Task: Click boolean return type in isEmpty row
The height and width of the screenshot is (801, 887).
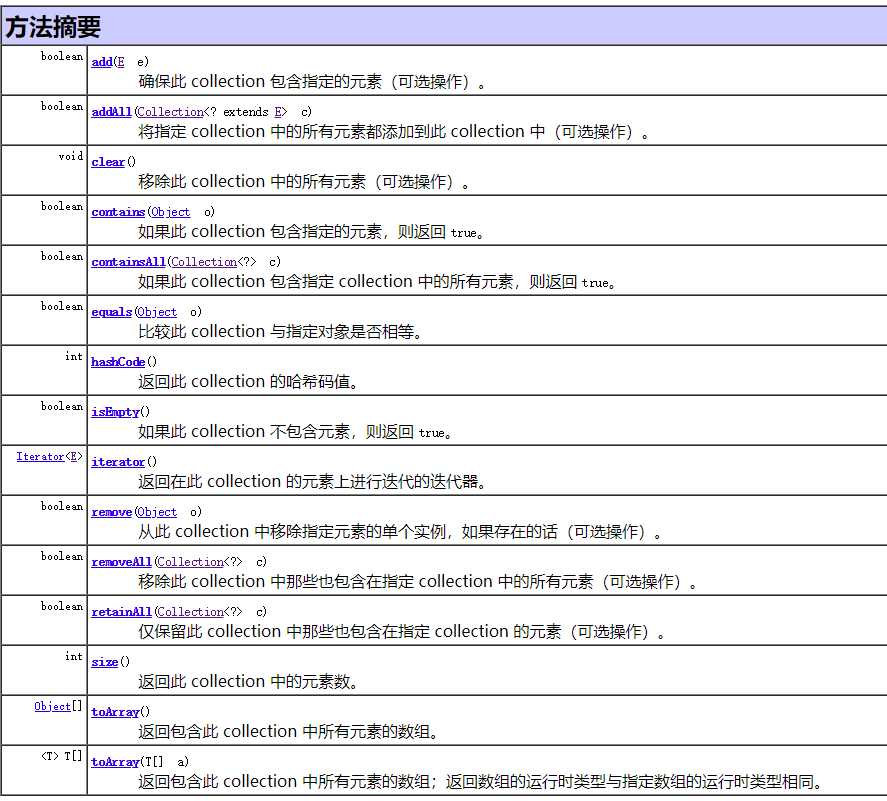Action: tap(62, 407)
